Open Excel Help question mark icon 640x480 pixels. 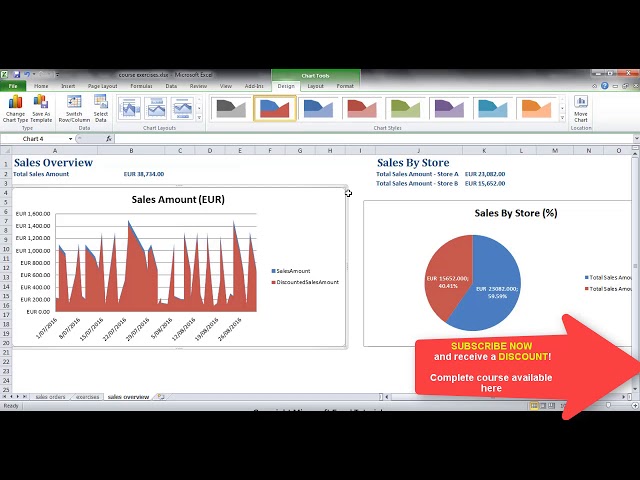[x=604, y=86]
